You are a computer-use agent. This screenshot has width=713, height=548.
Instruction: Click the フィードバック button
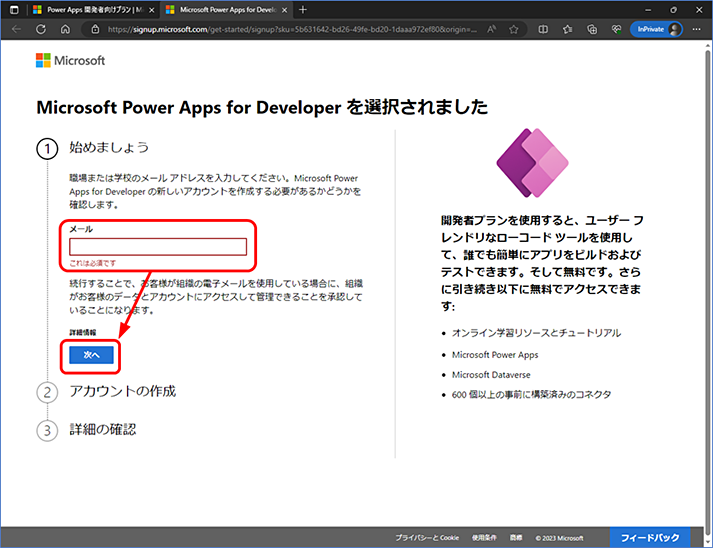[650, 538]
